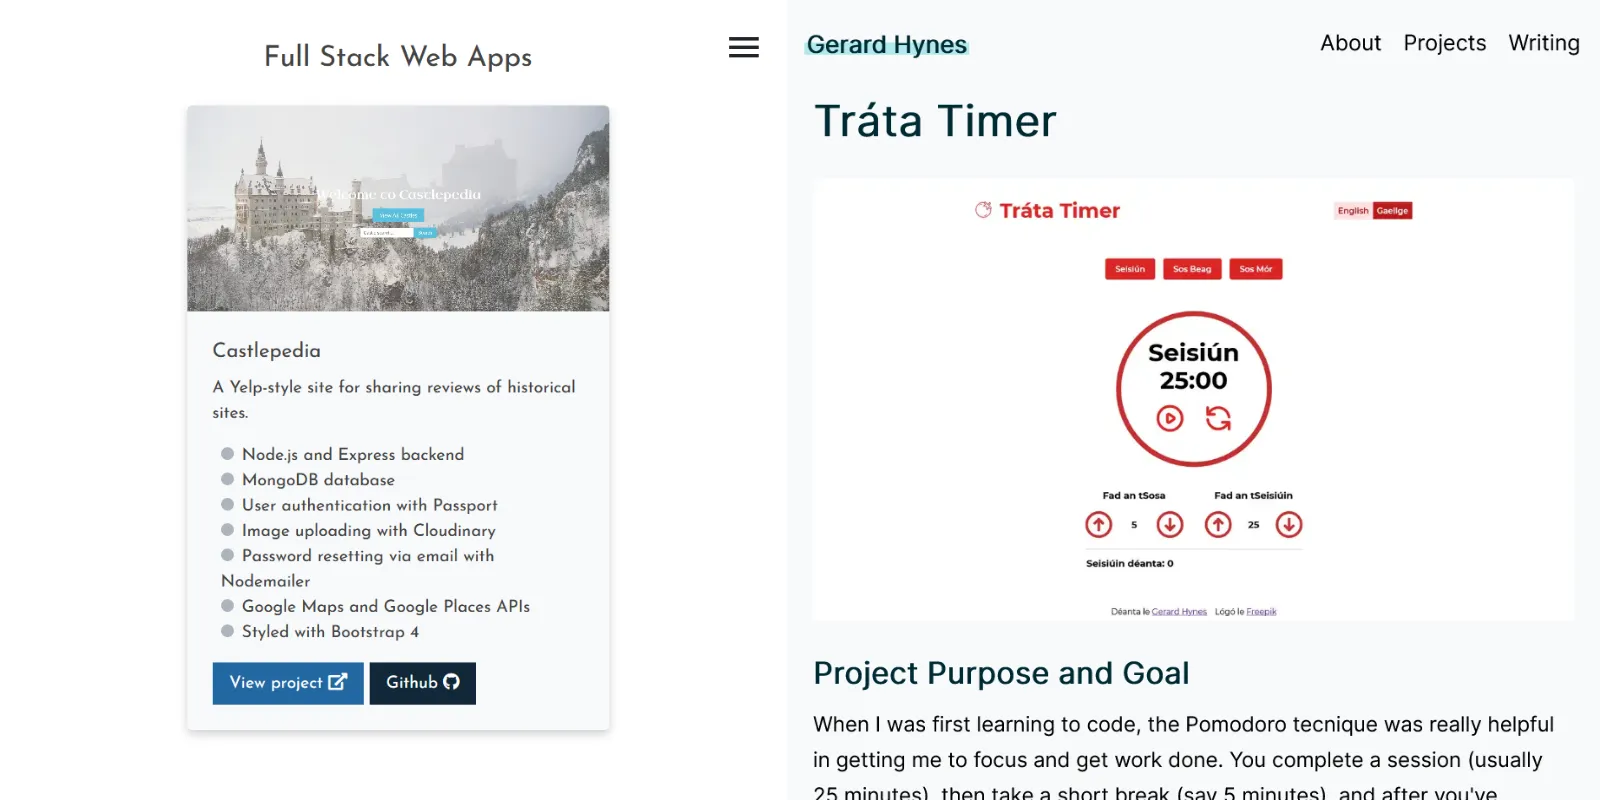Click the Castlepedia card title
The height and width of the screenshot is (800, 1600).
267,350
